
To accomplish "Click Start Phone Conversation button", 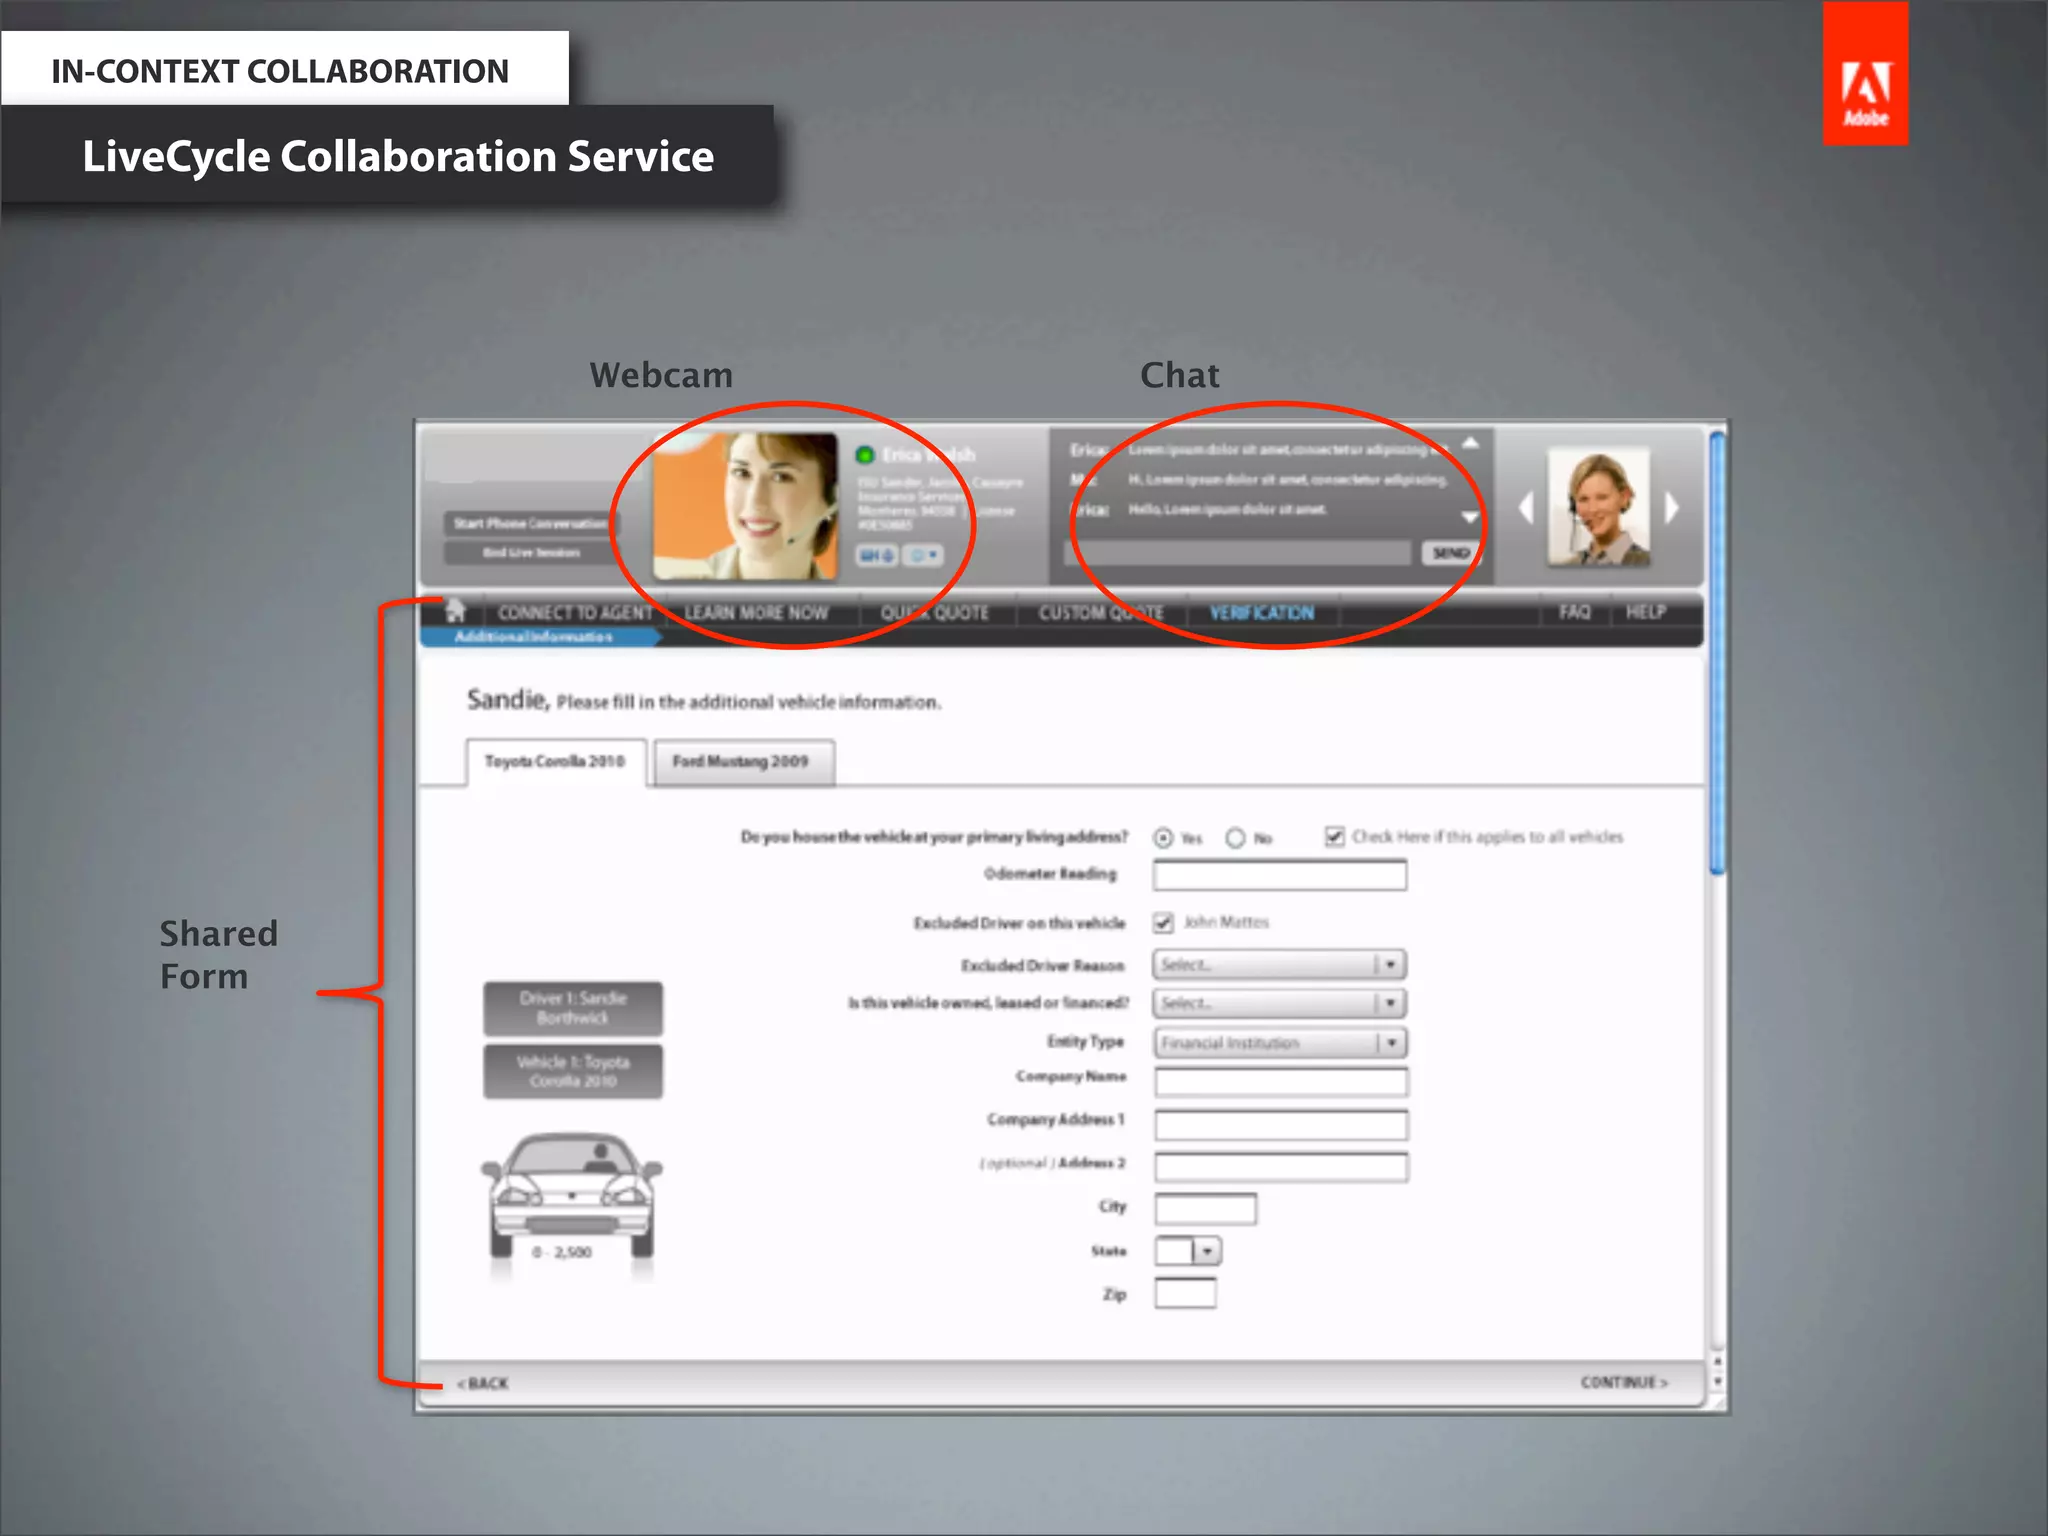I will (531, 523).
